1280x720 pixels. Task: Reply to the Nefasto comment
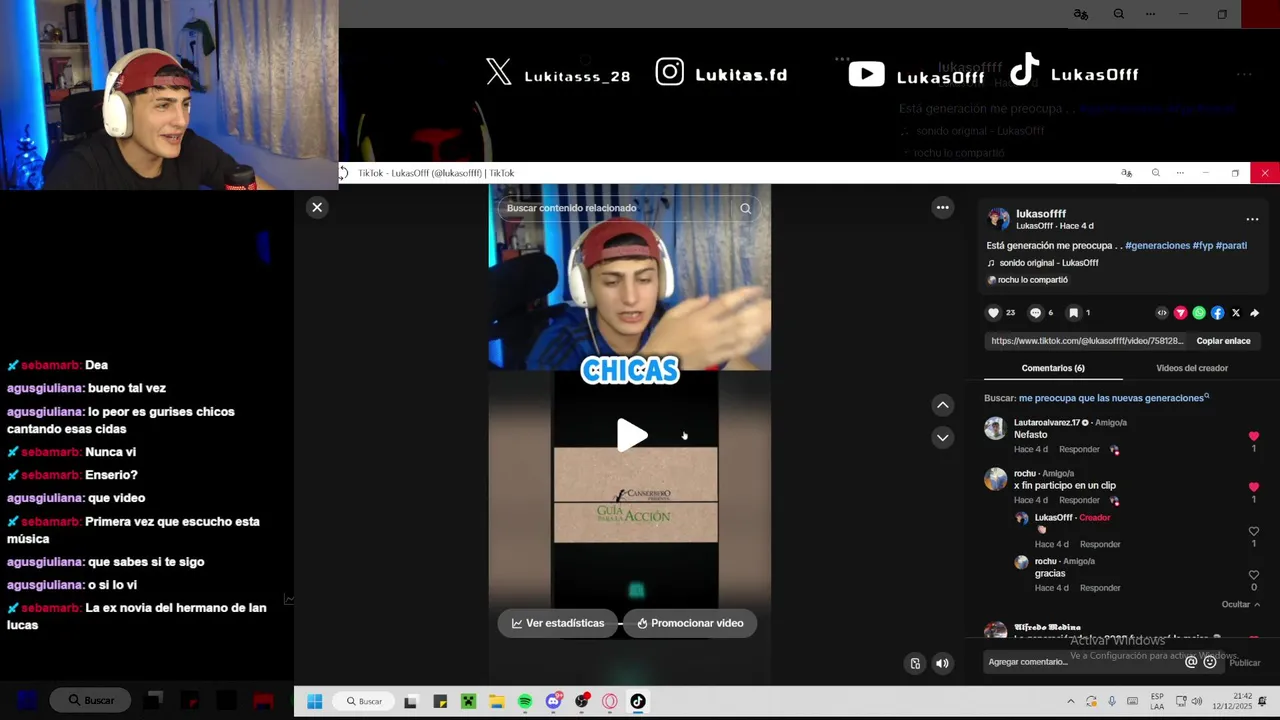click(x=1079, y=449)
